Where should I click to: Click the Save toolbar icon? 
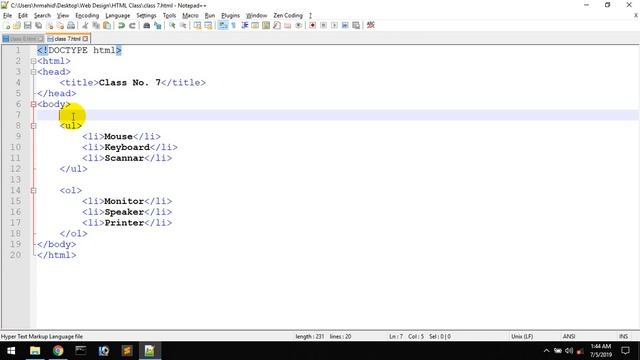(28, 25)
